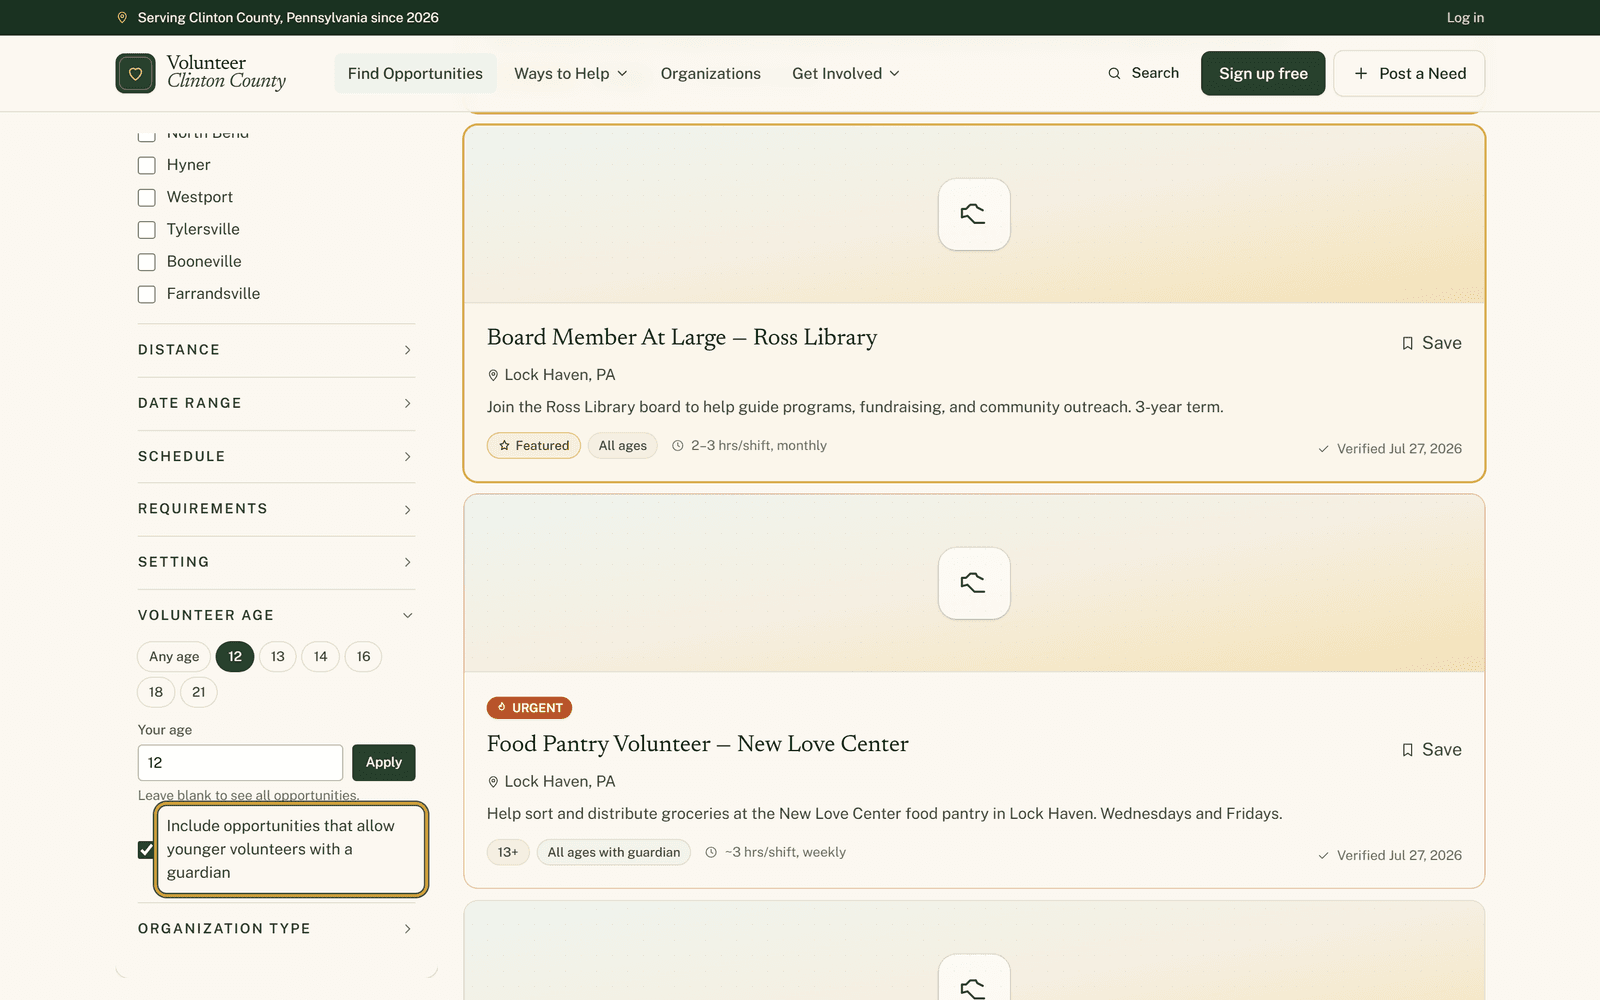Open Board Member At Large listing title

[x=682, y=337]
